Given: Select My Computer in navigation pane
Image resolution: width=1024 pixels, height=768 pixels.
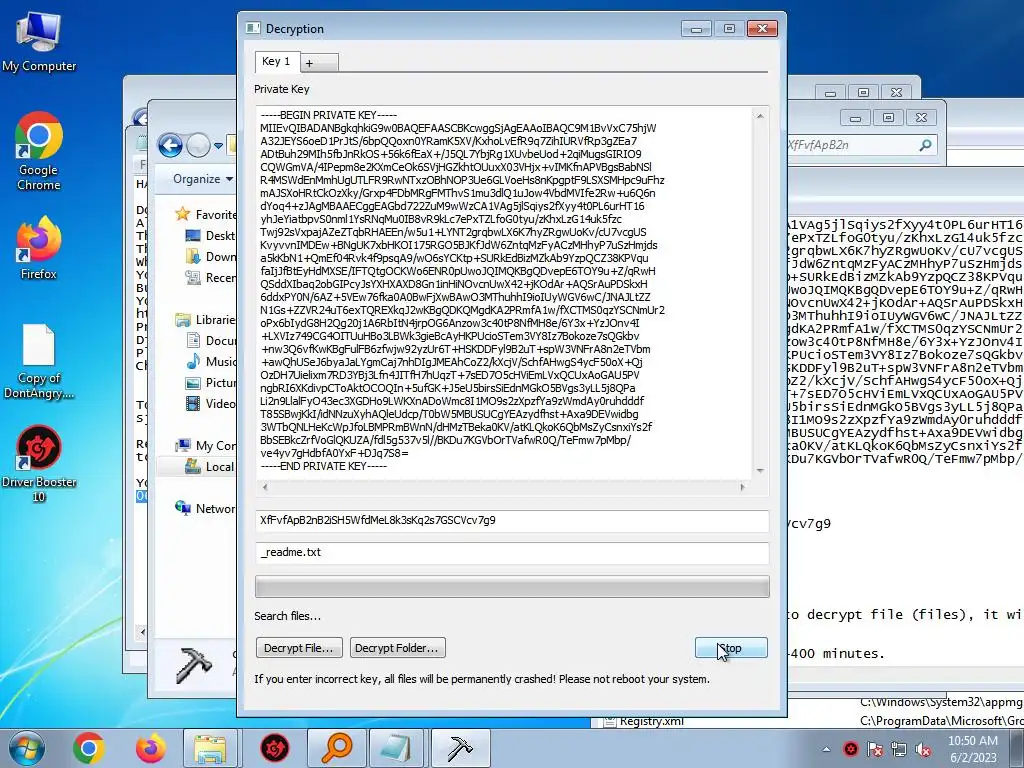Looking at the screenshot, I should point(205,445).
